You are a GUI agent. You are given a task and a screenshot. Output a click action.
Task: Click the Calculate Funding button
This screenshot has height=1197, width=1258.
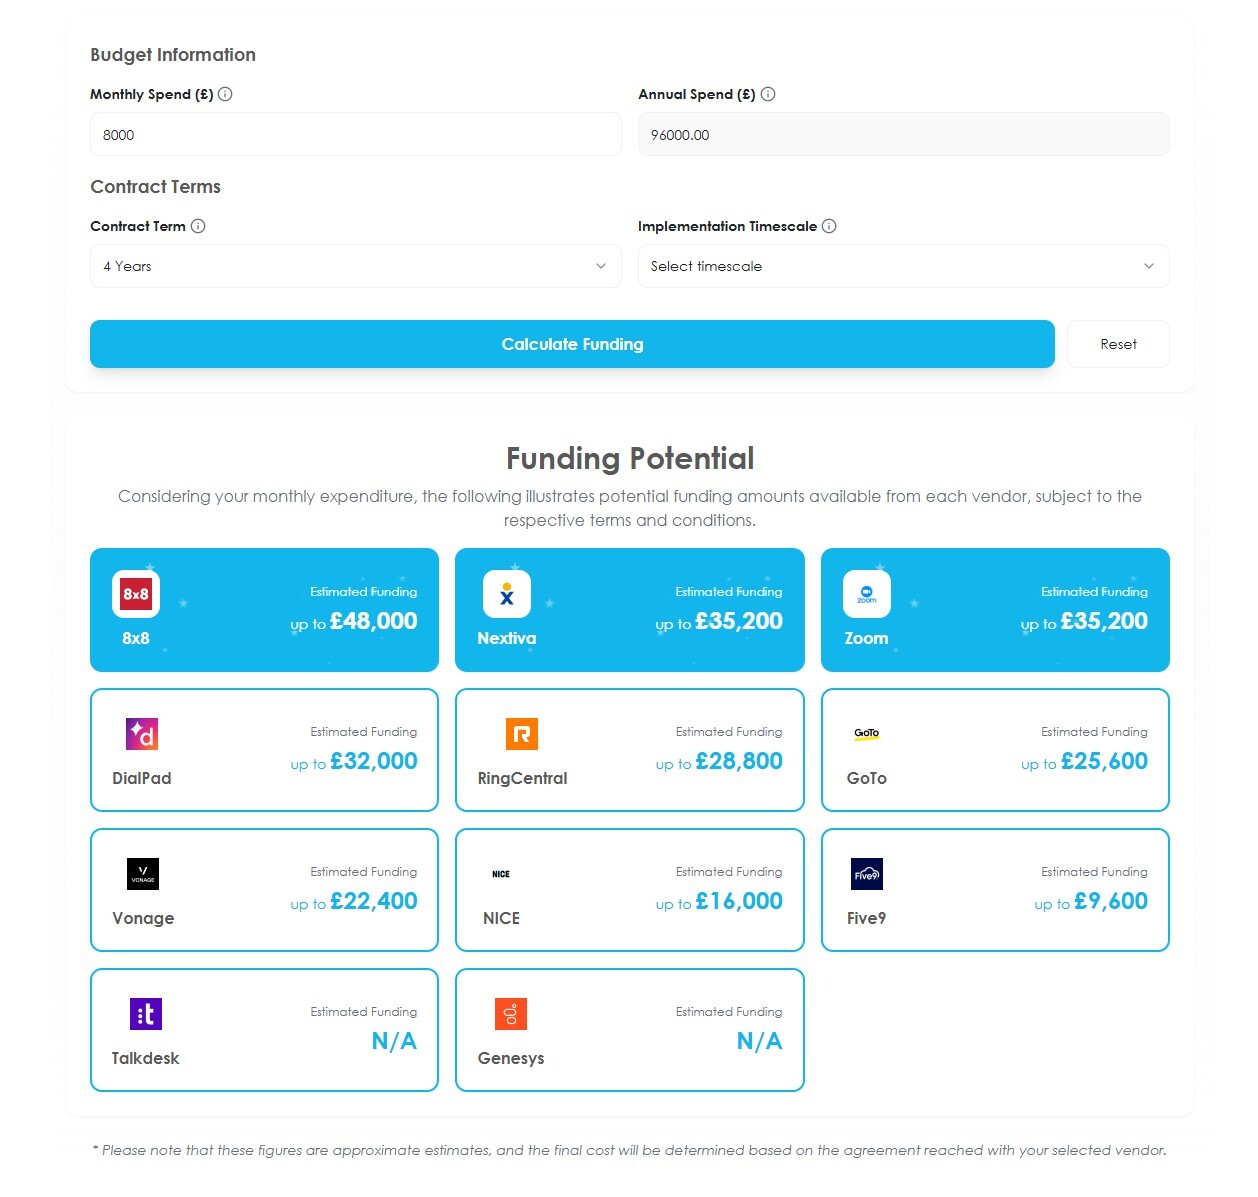pos(572,344)
